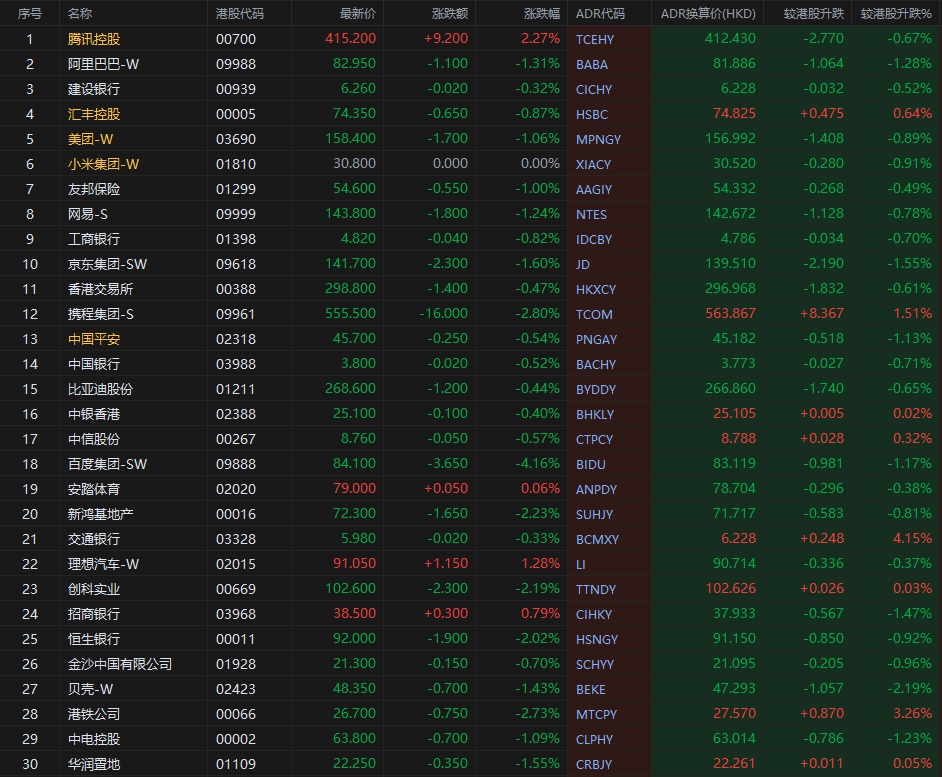The height and width of the screenshot is (777, 942).
Task: Click the -4.16% change value
Action: (537, 464)
